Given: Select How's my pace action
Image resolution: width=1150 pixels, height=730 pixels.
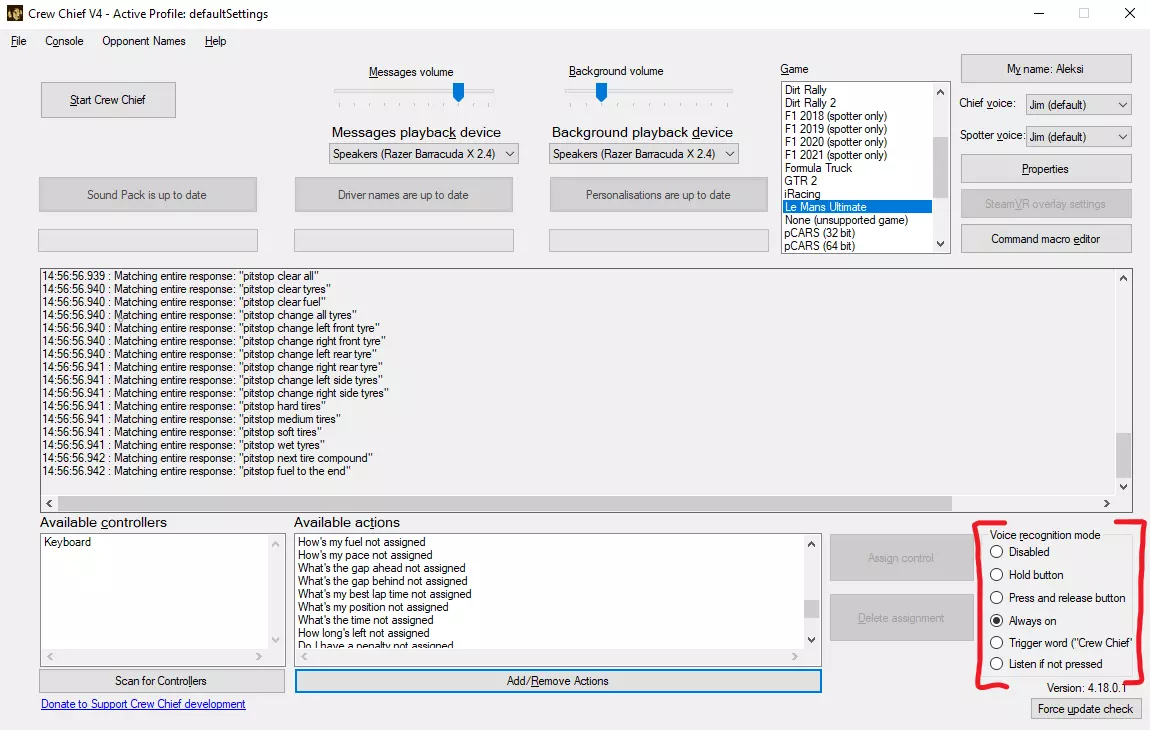Looking at the screenshot, I should (x=365, y=555).
